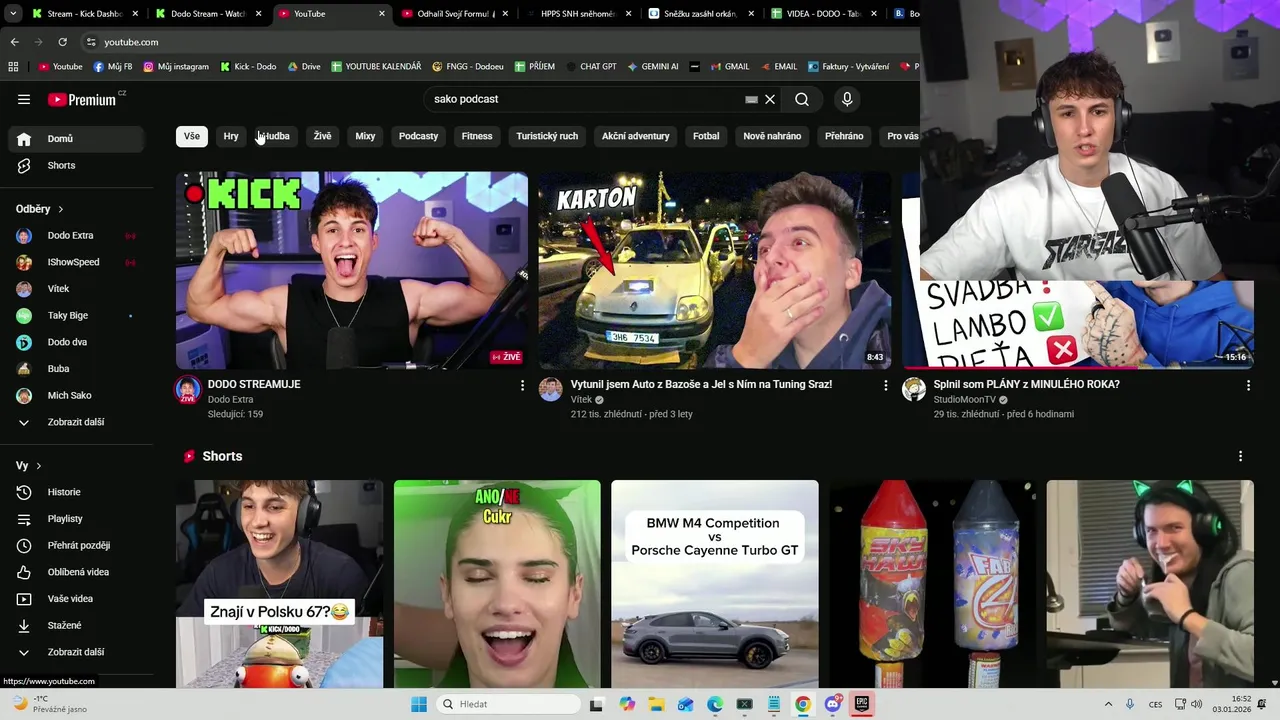Switch to Dodo Stream browser tab

click(207, 14)
